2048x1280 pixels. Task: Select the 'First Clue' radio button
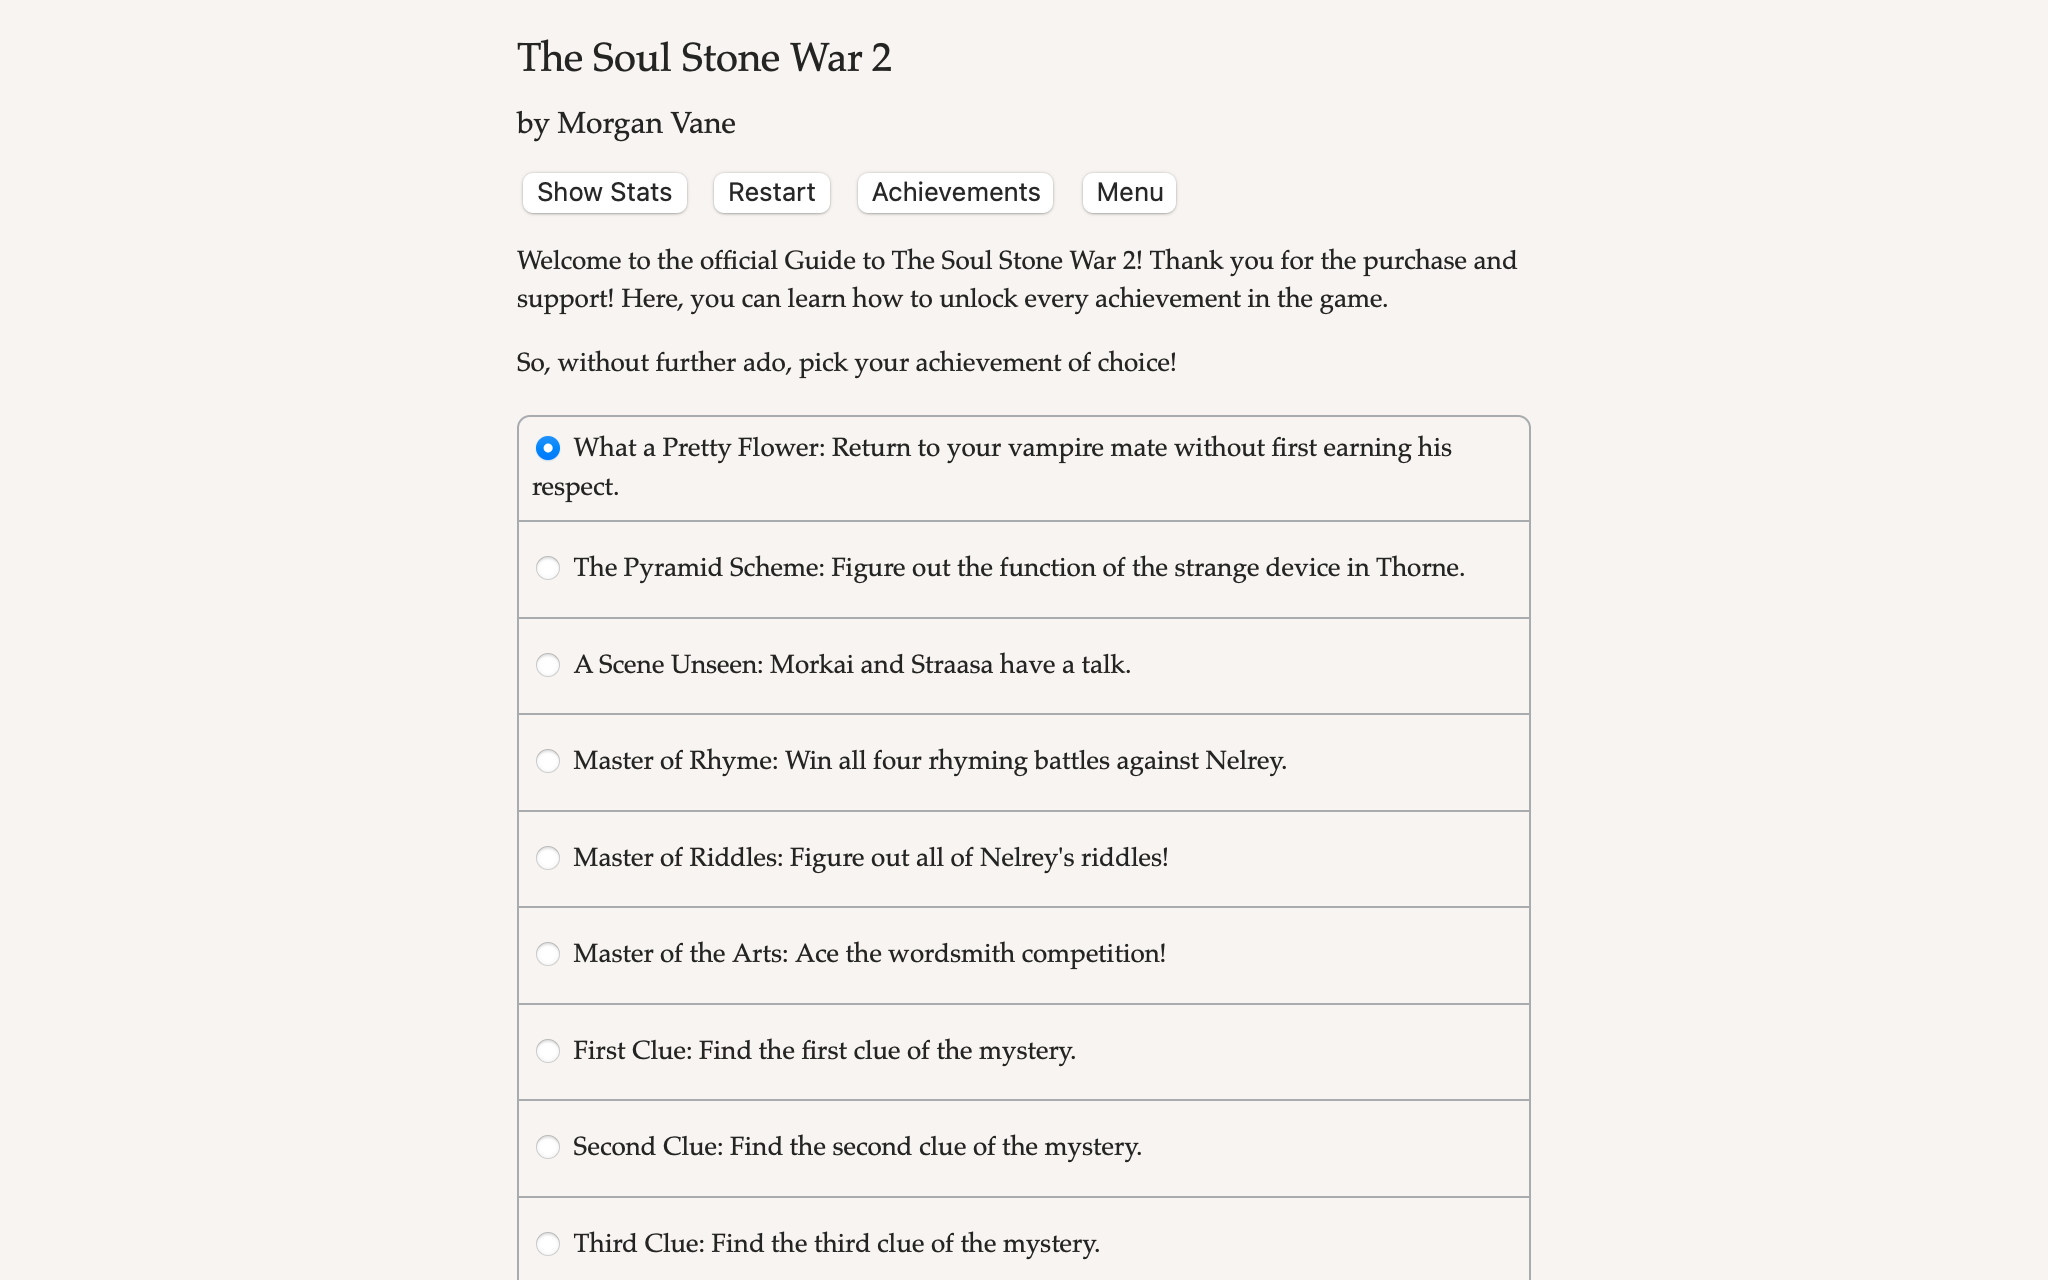click(x=548, y=1051)
